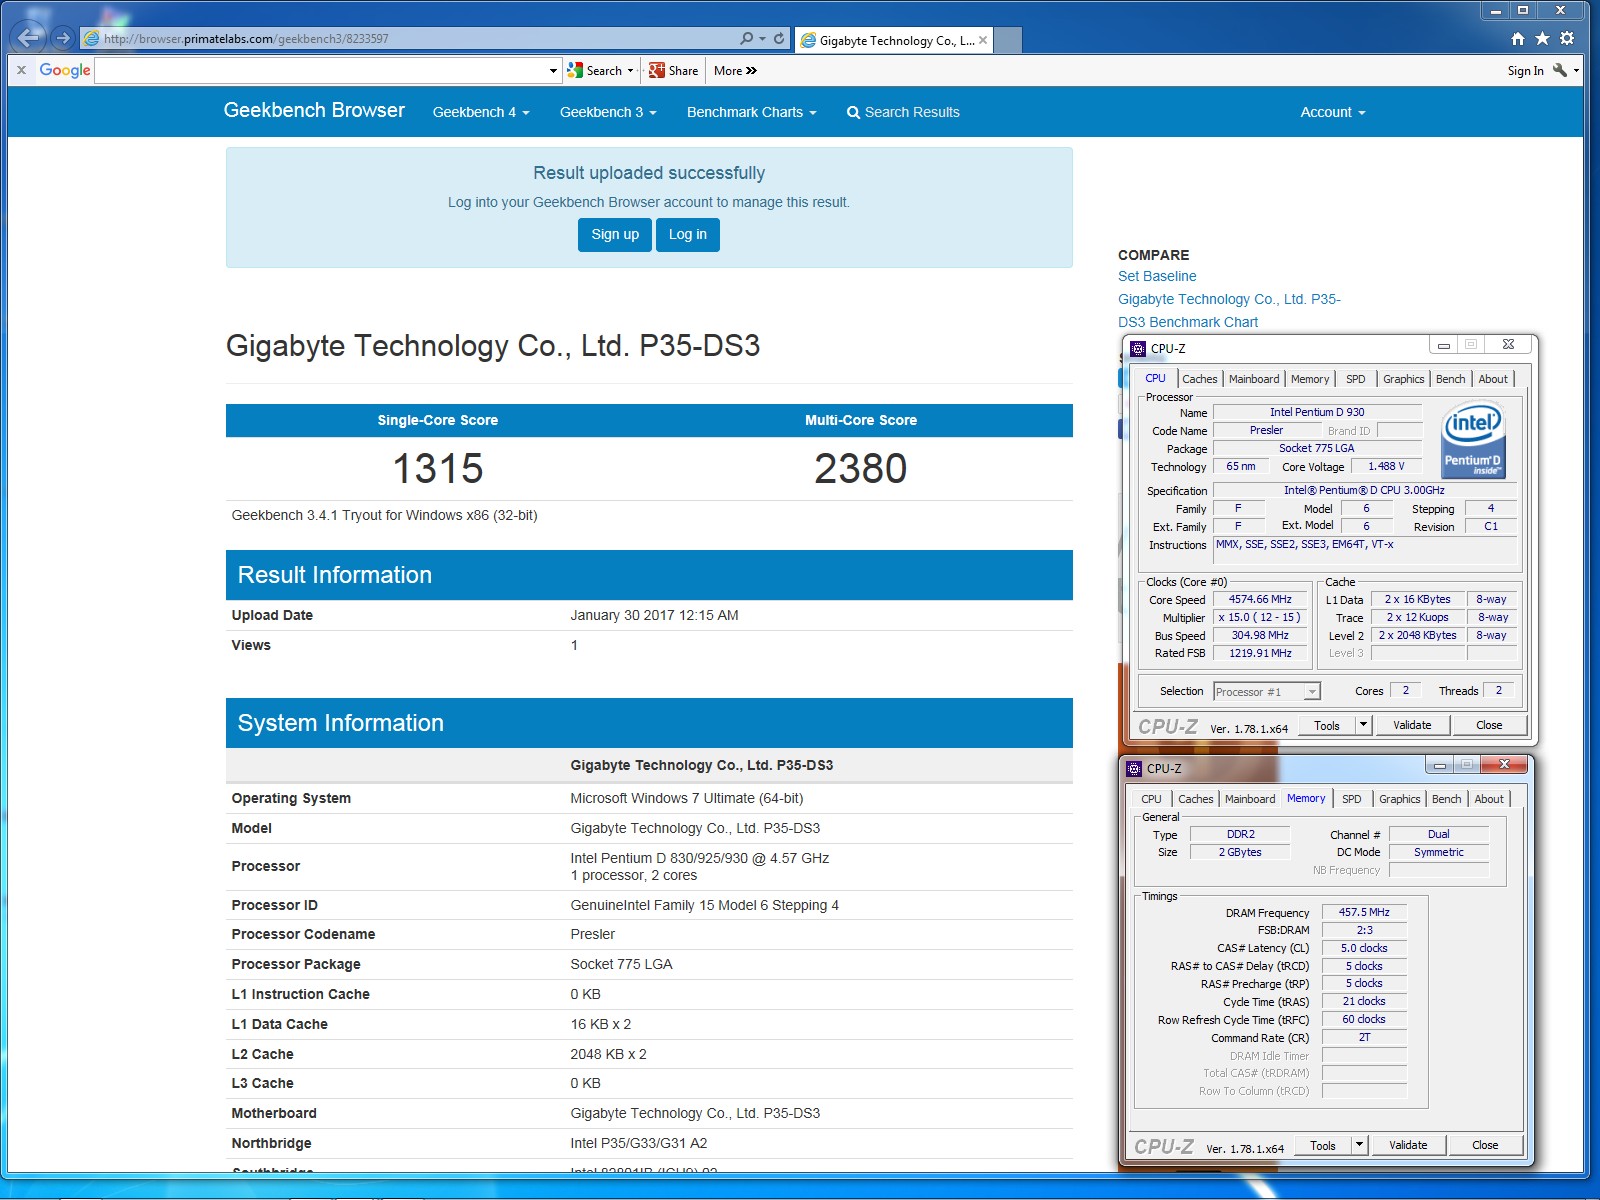This screenshot has width=1600, height=1200.
Task: Click Close button in lower CPU-Z window
Action: (1485, 1145)
